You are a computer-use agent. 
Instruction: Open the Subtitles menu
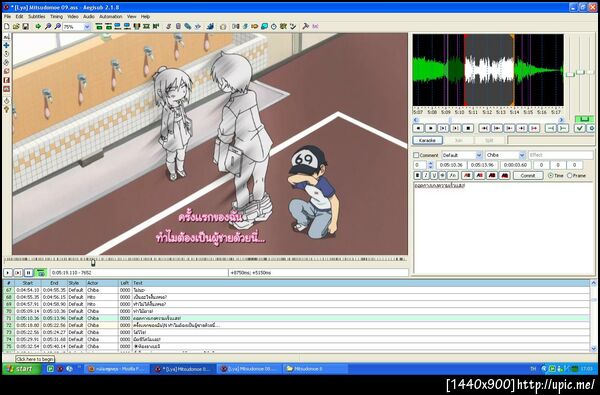click(x=36, y=17)
